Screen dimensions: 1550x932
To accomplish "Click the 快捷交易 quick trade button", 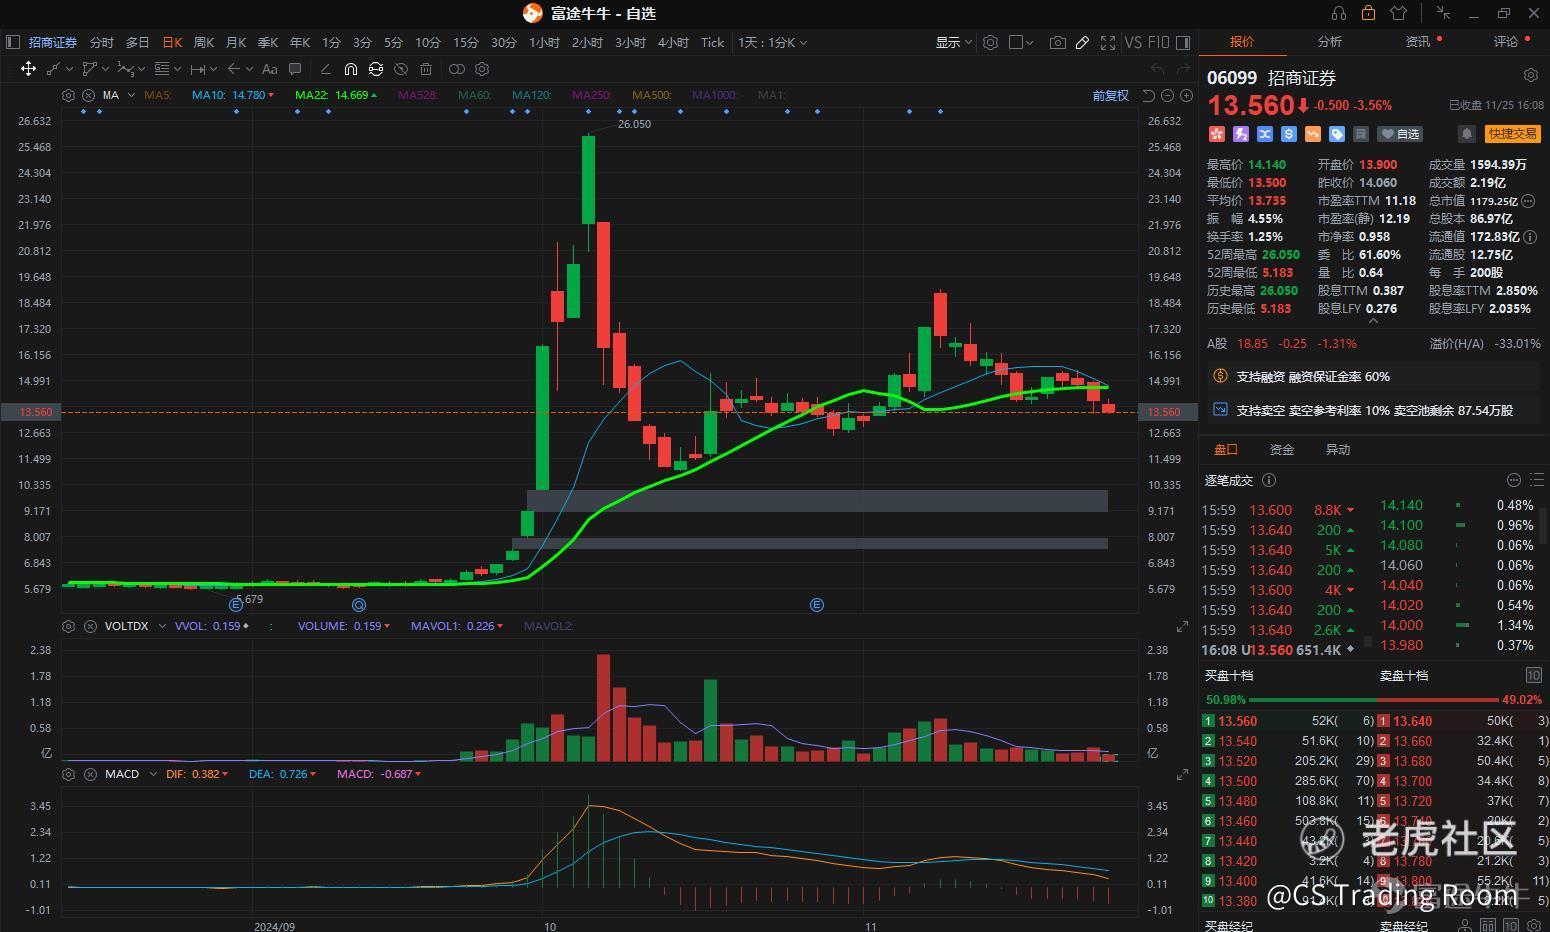I will click(x=1512, y=134).
